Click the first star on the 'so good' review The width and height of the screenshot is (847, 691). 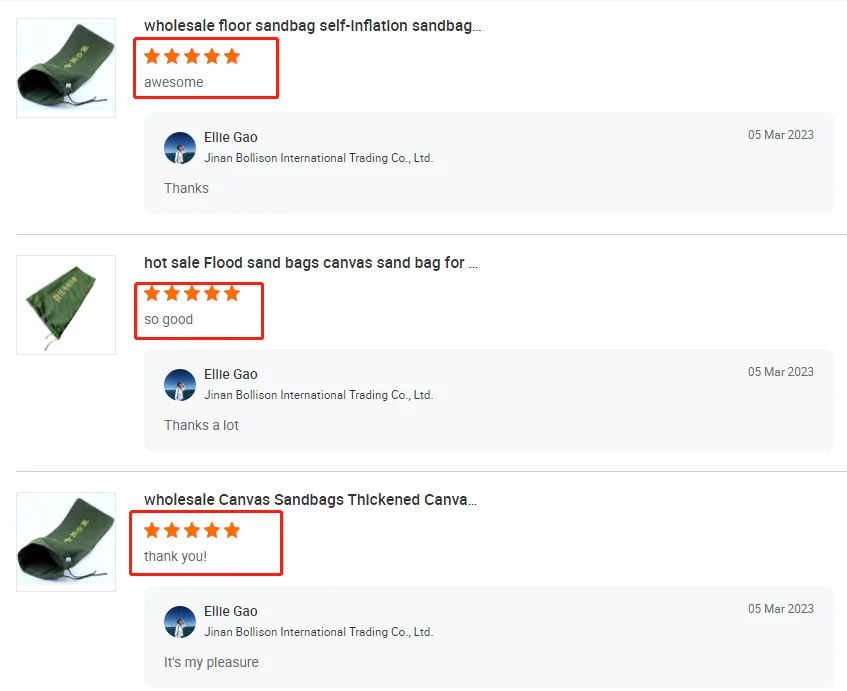(x=152, y=293)
